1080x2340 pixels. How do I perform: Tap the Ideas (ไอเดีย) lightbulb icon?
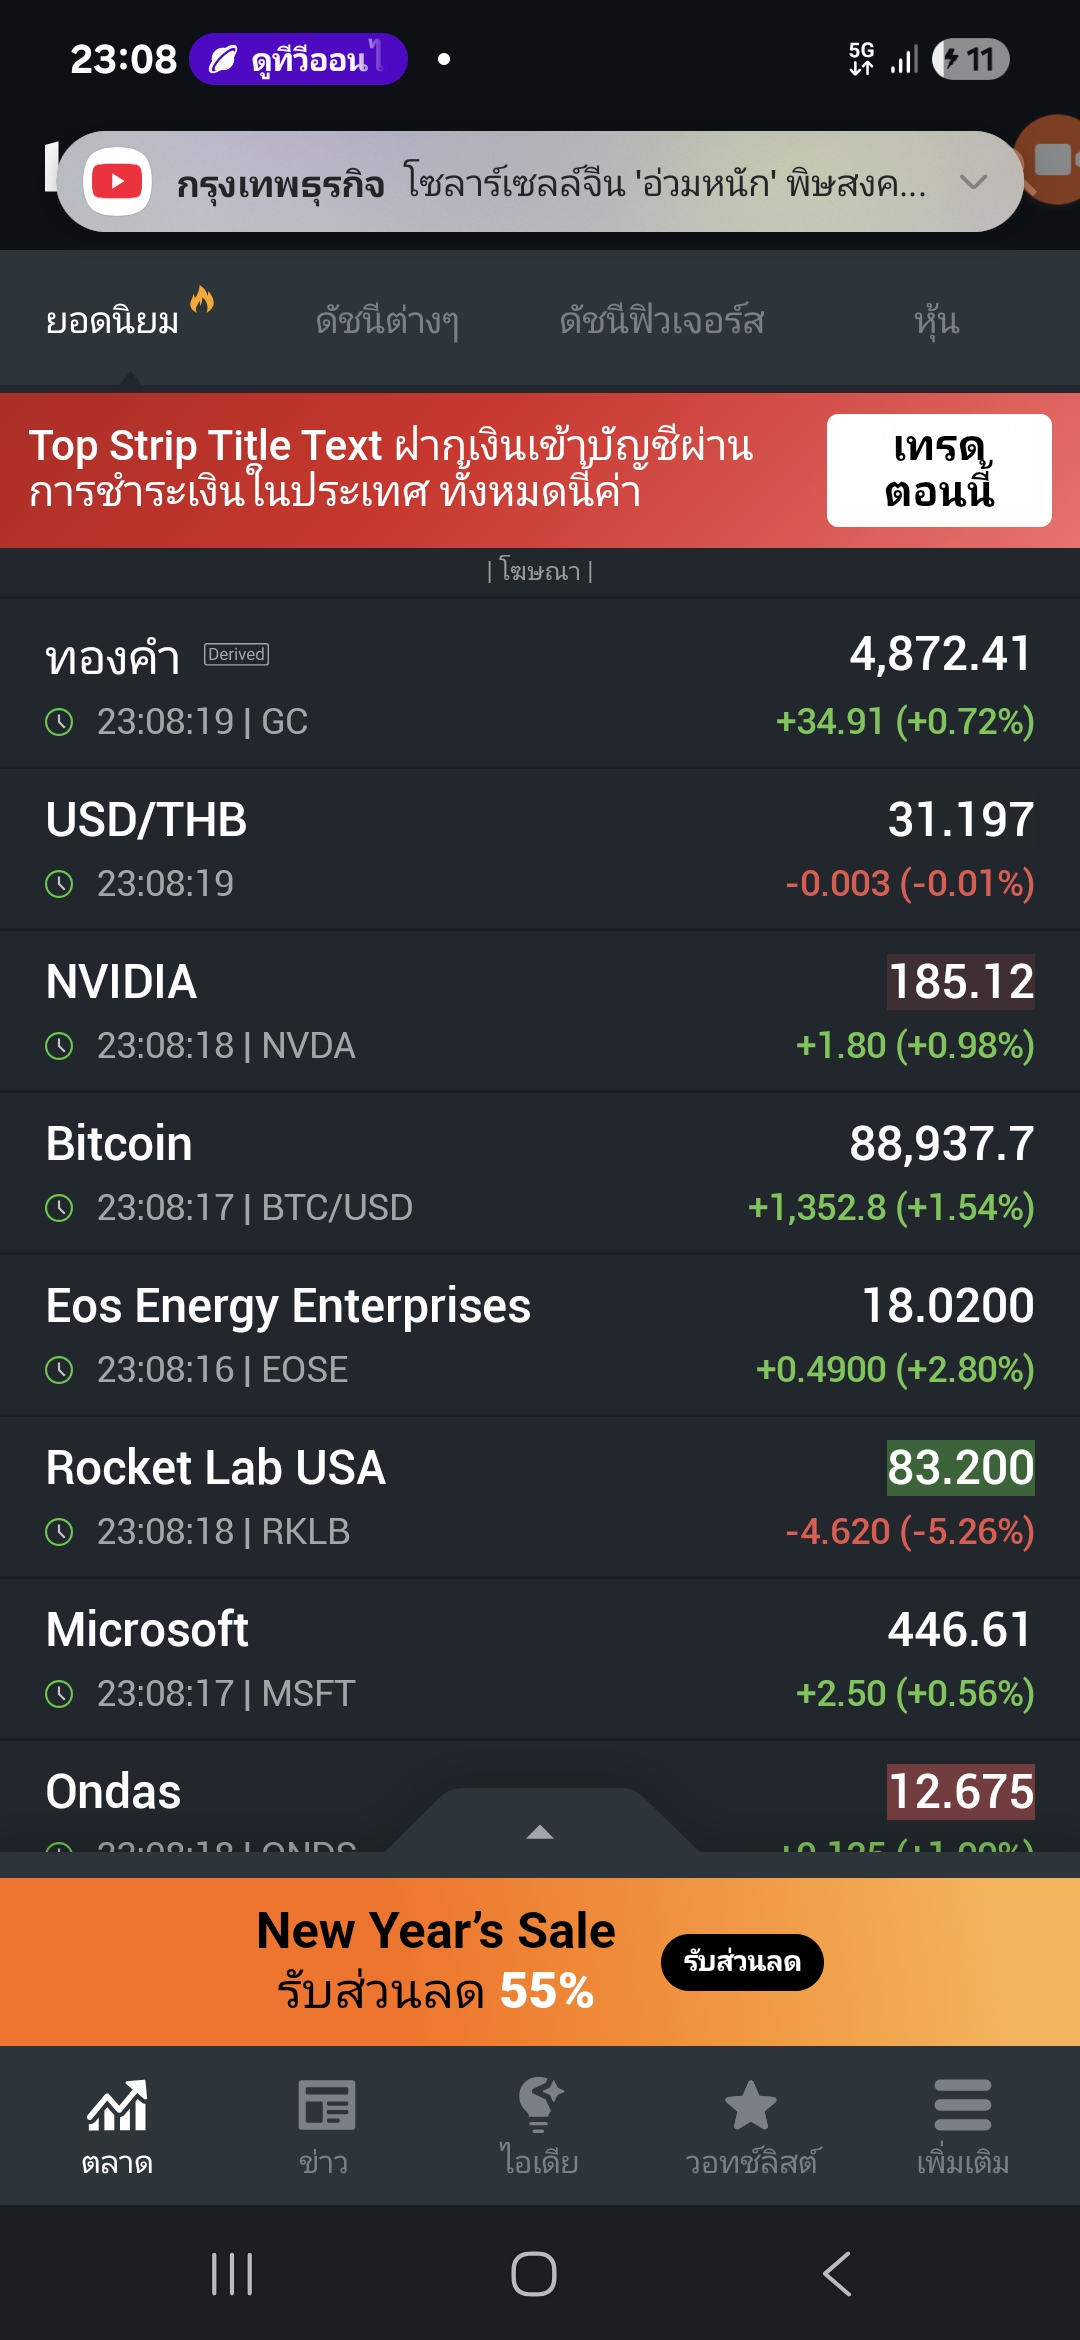click(x=540, y=2106)
